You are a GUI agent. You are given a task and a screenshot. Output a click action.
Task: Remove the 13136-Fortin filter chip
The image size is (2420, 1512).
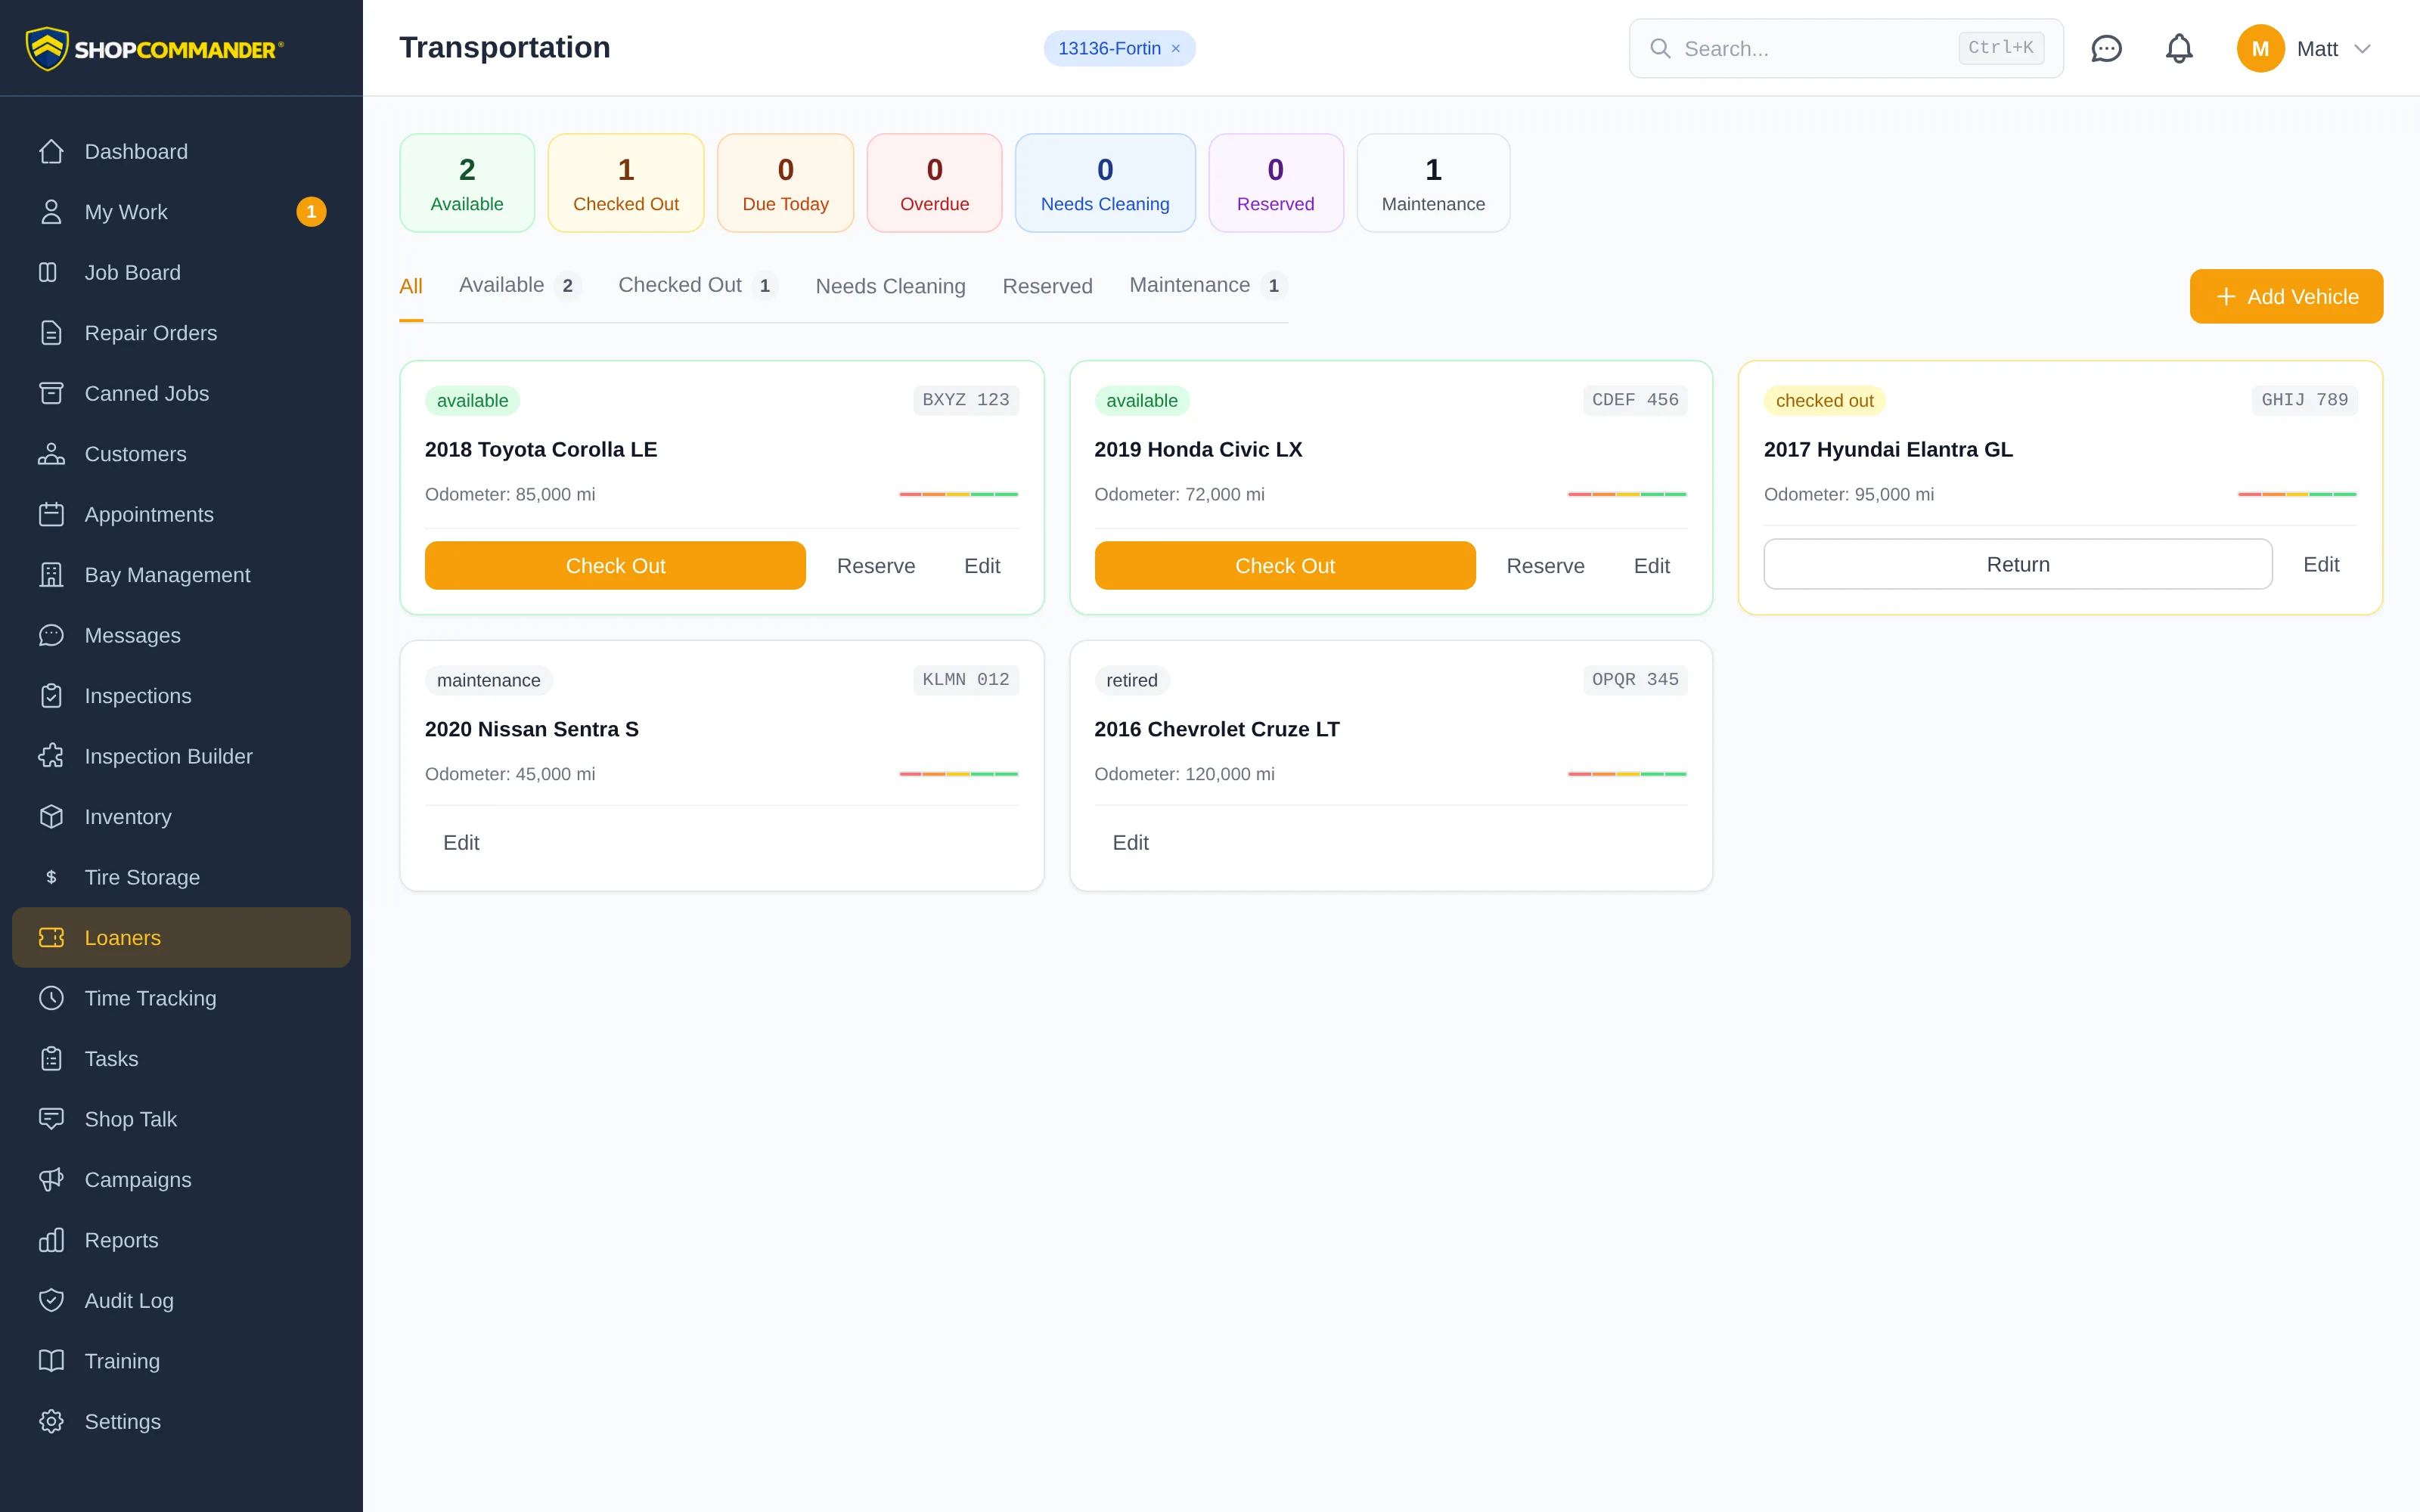[x=1176, y=48]
